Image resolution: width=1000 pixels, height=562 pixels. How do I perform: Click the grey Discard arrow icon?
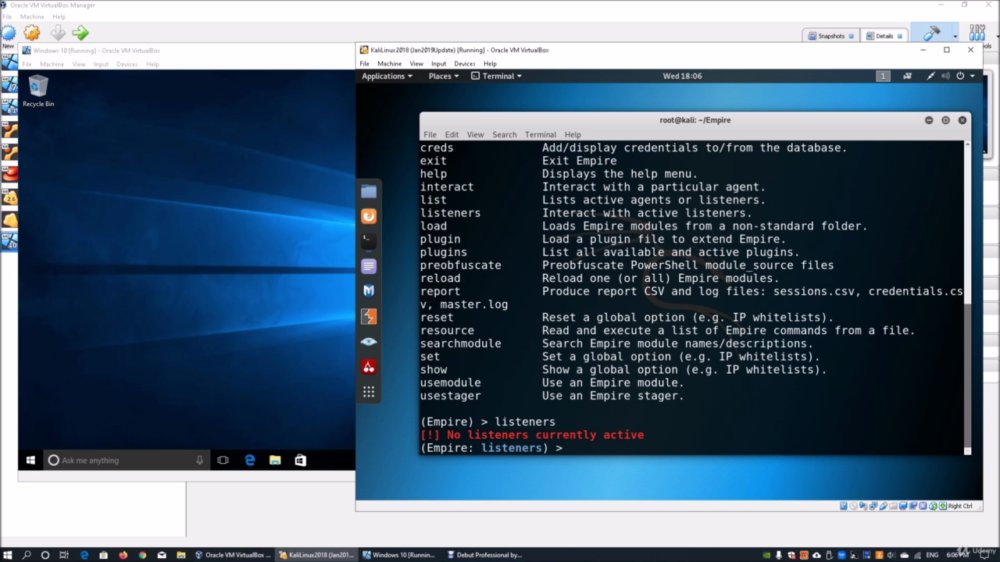tap(57, 33)
